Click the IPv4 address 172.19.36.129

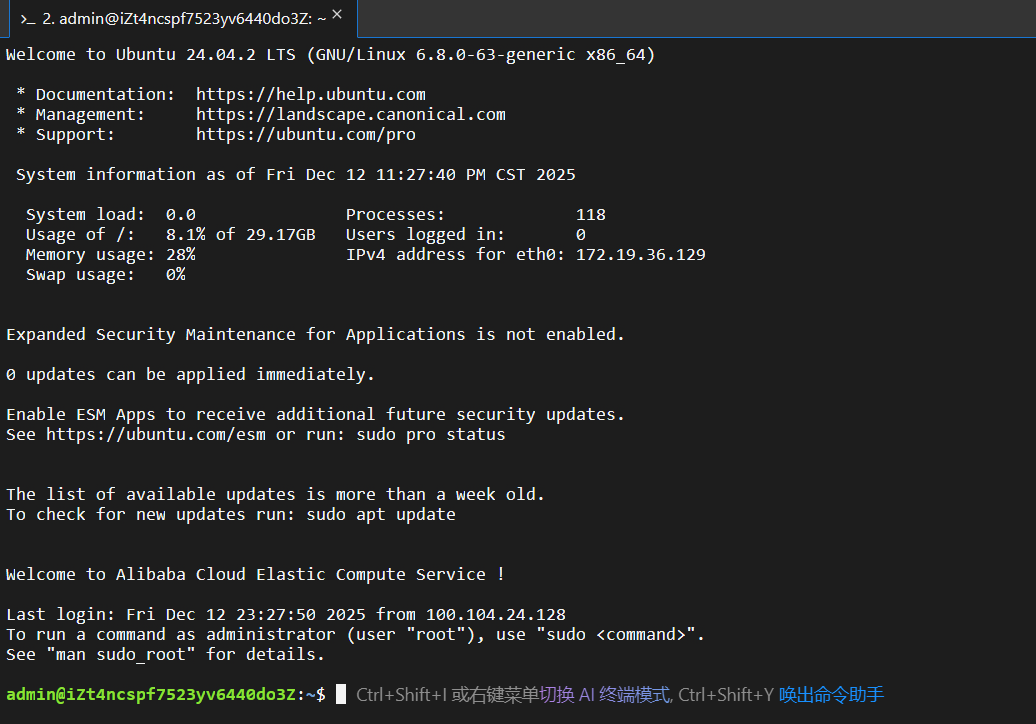tap(640, 254)
